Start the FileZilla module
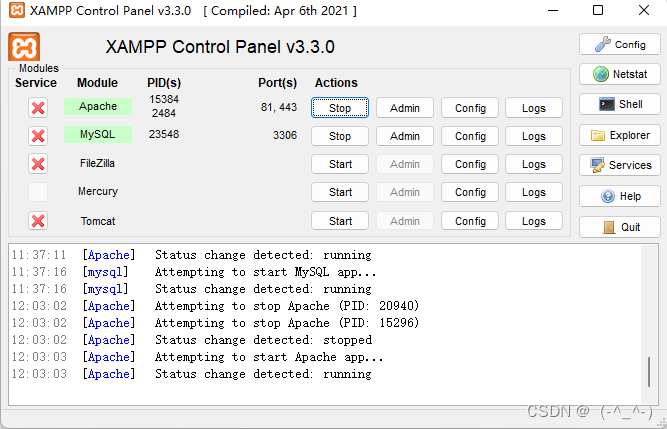 click(x=340, y=164)
